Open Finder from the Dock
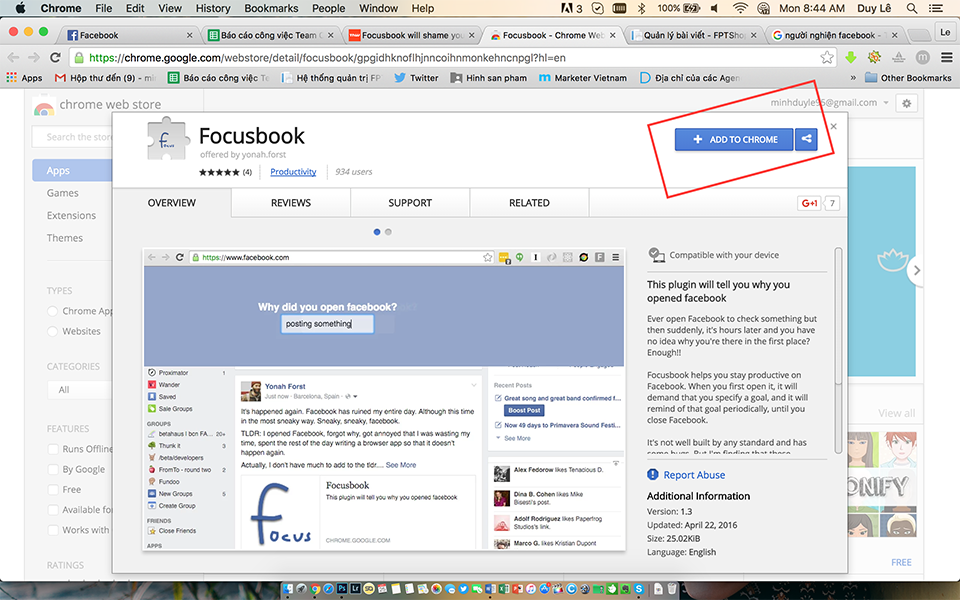 [288, 589]
